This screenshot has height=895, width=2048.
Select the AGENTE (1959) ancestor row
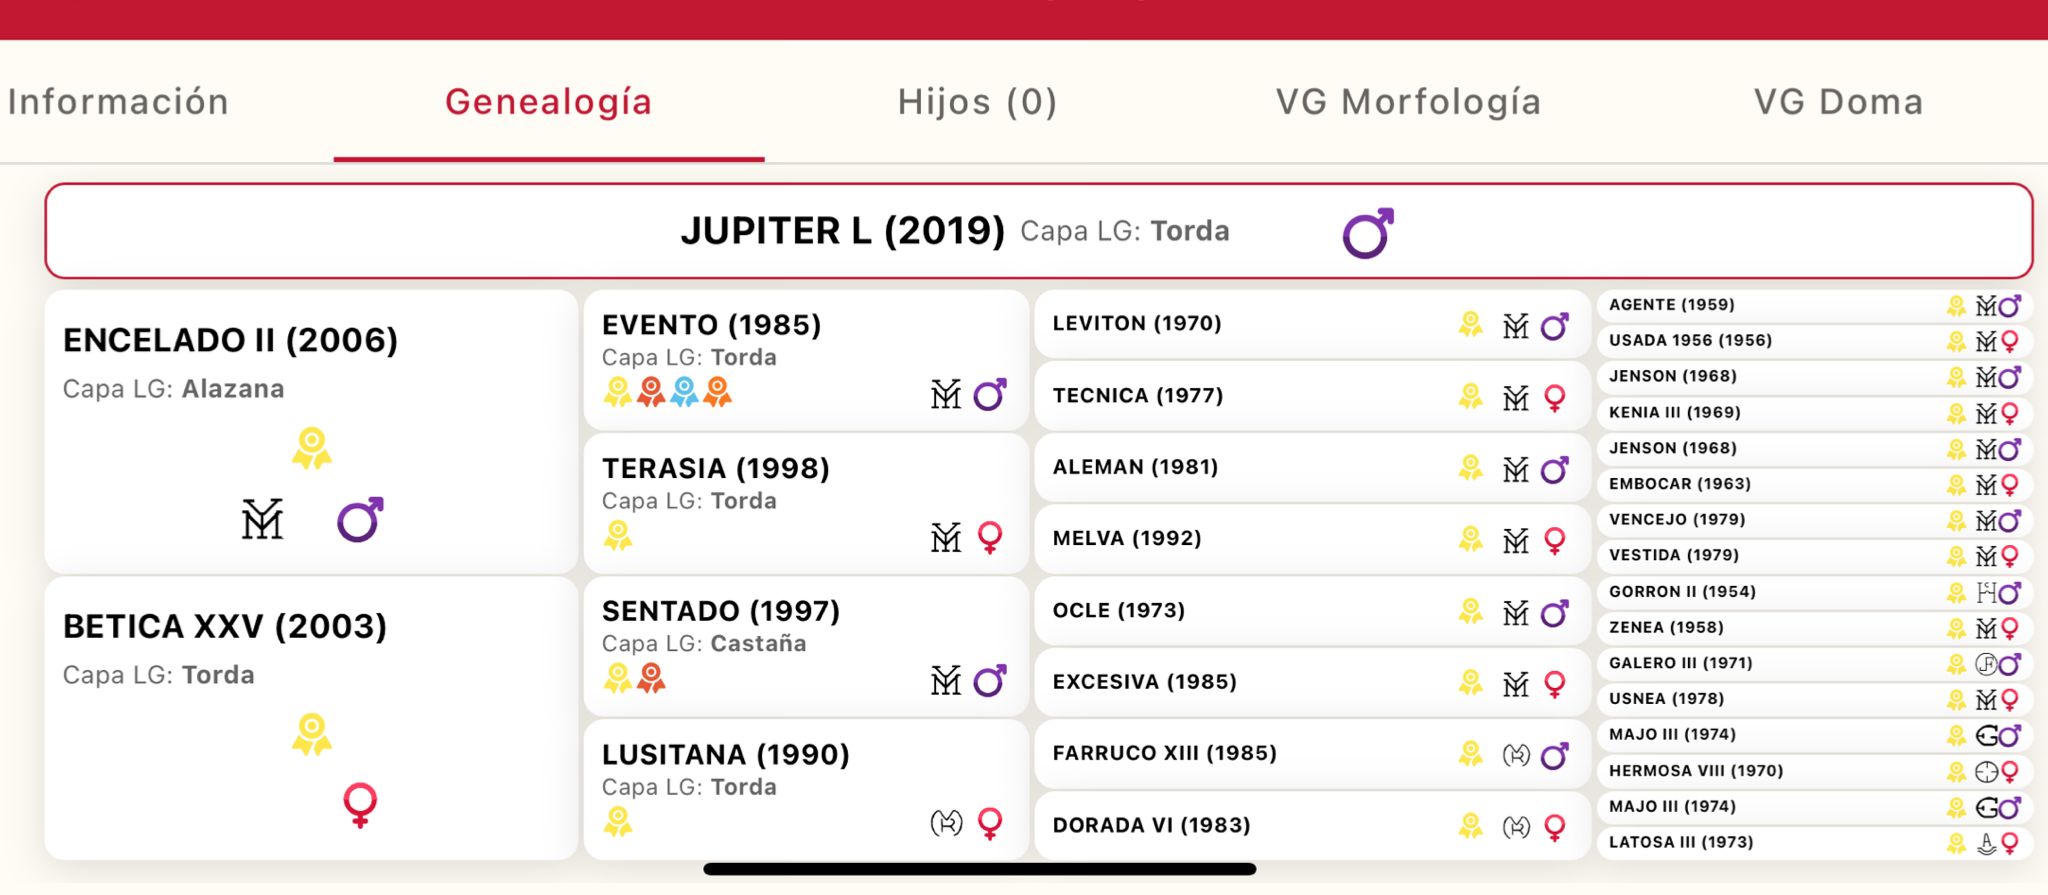point(1672,305)
